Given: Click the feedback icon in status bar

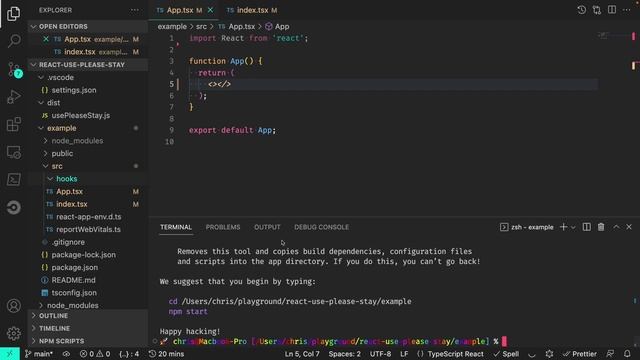Looking at the screenshot, I should tap(610, 354).
